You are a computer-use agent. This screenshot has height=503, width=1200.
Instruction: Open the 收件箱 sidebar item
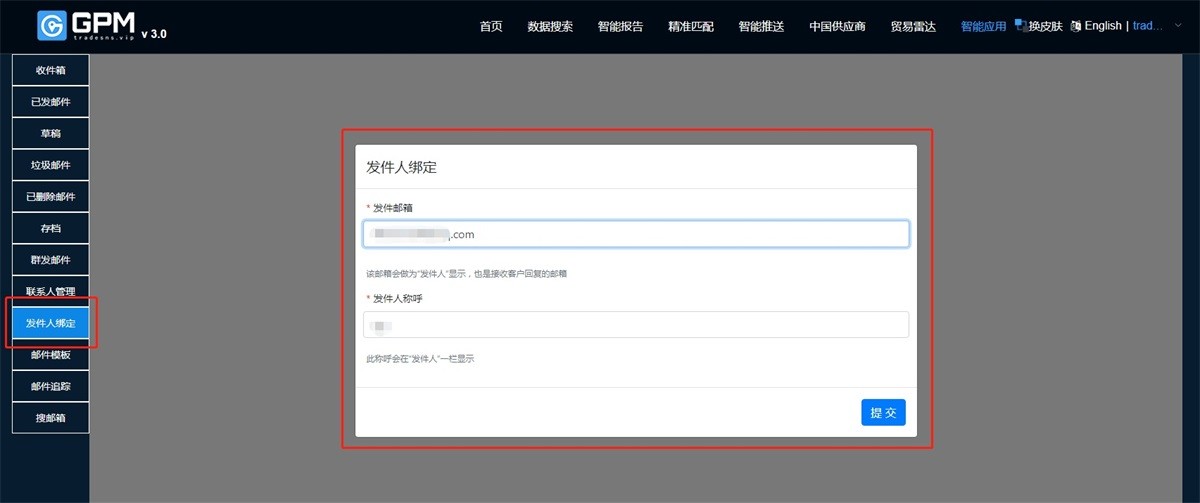(x=50, y=70)
